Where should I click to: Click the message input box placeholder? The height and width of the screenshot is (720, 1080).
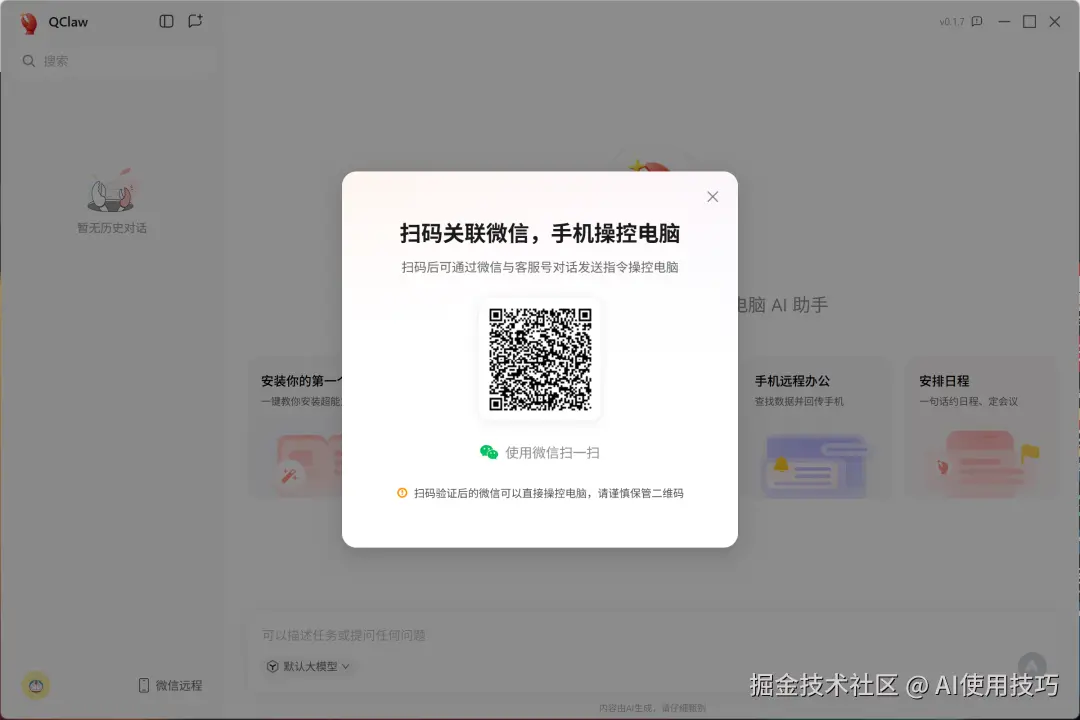[344, 635]
